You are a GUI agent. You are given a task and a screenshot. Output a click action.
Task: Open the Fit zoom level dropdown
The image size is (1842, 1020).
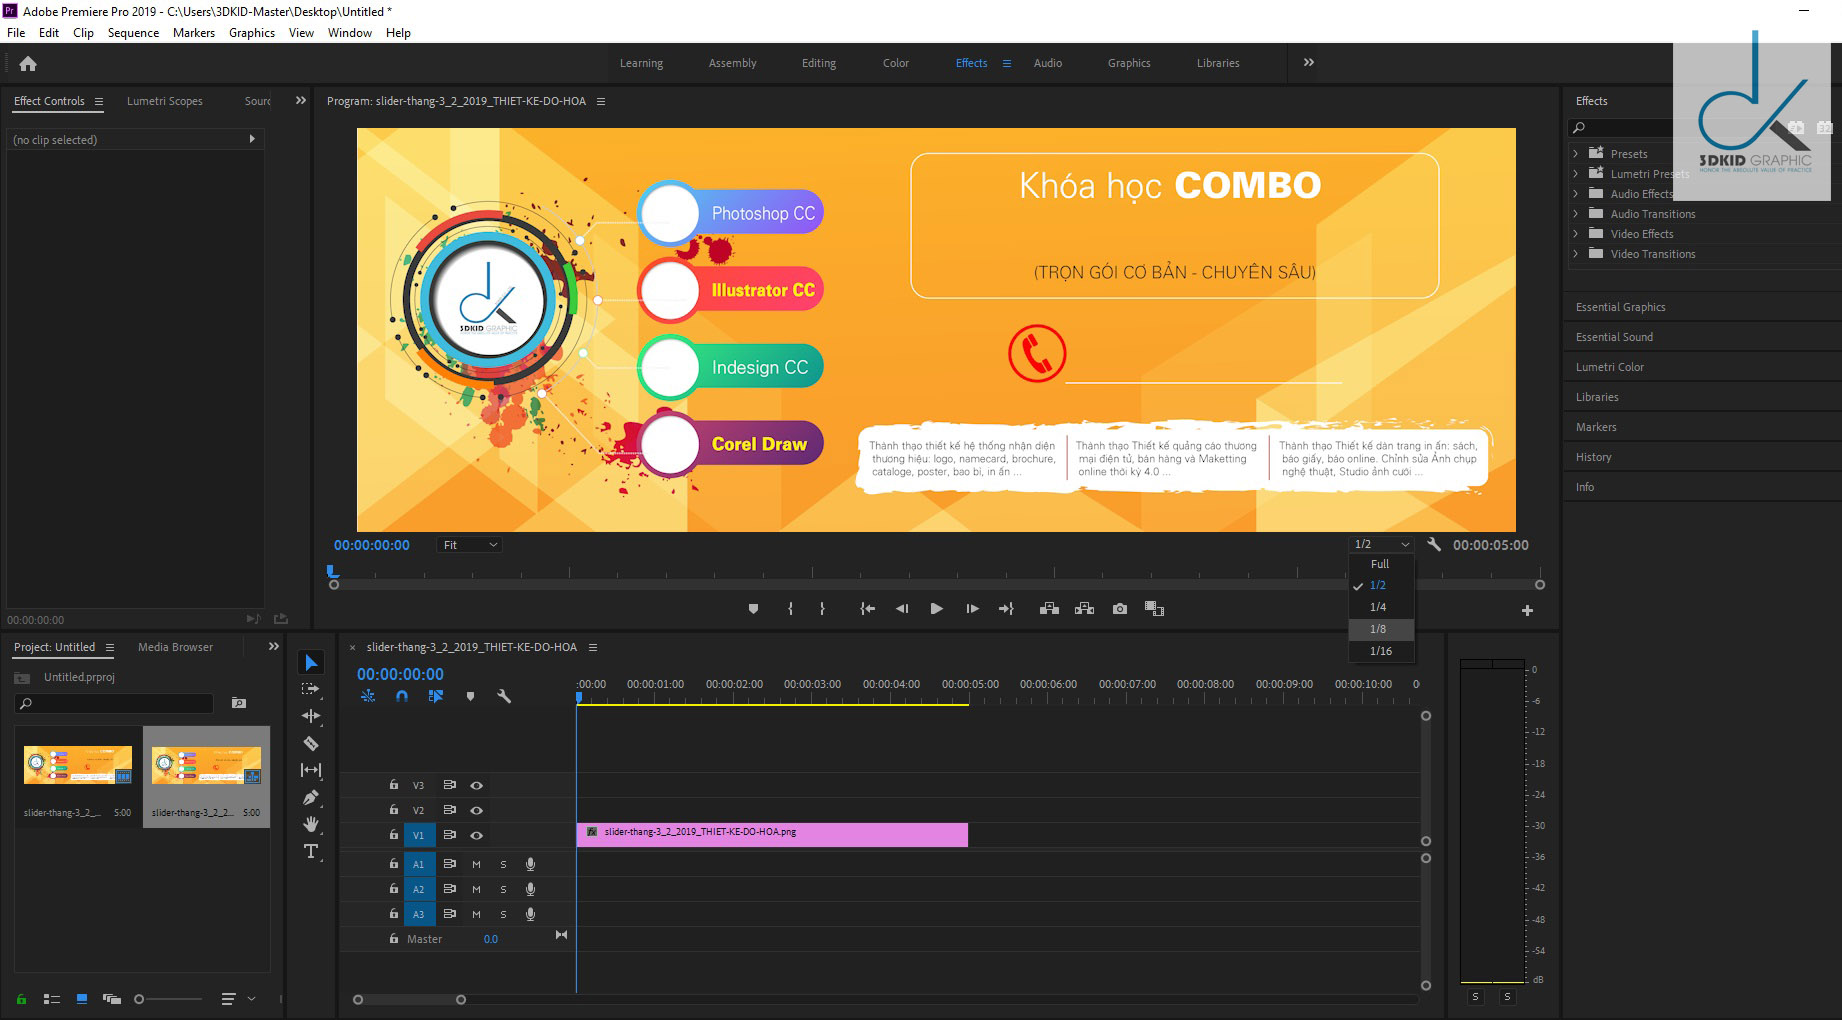point(469,545)
